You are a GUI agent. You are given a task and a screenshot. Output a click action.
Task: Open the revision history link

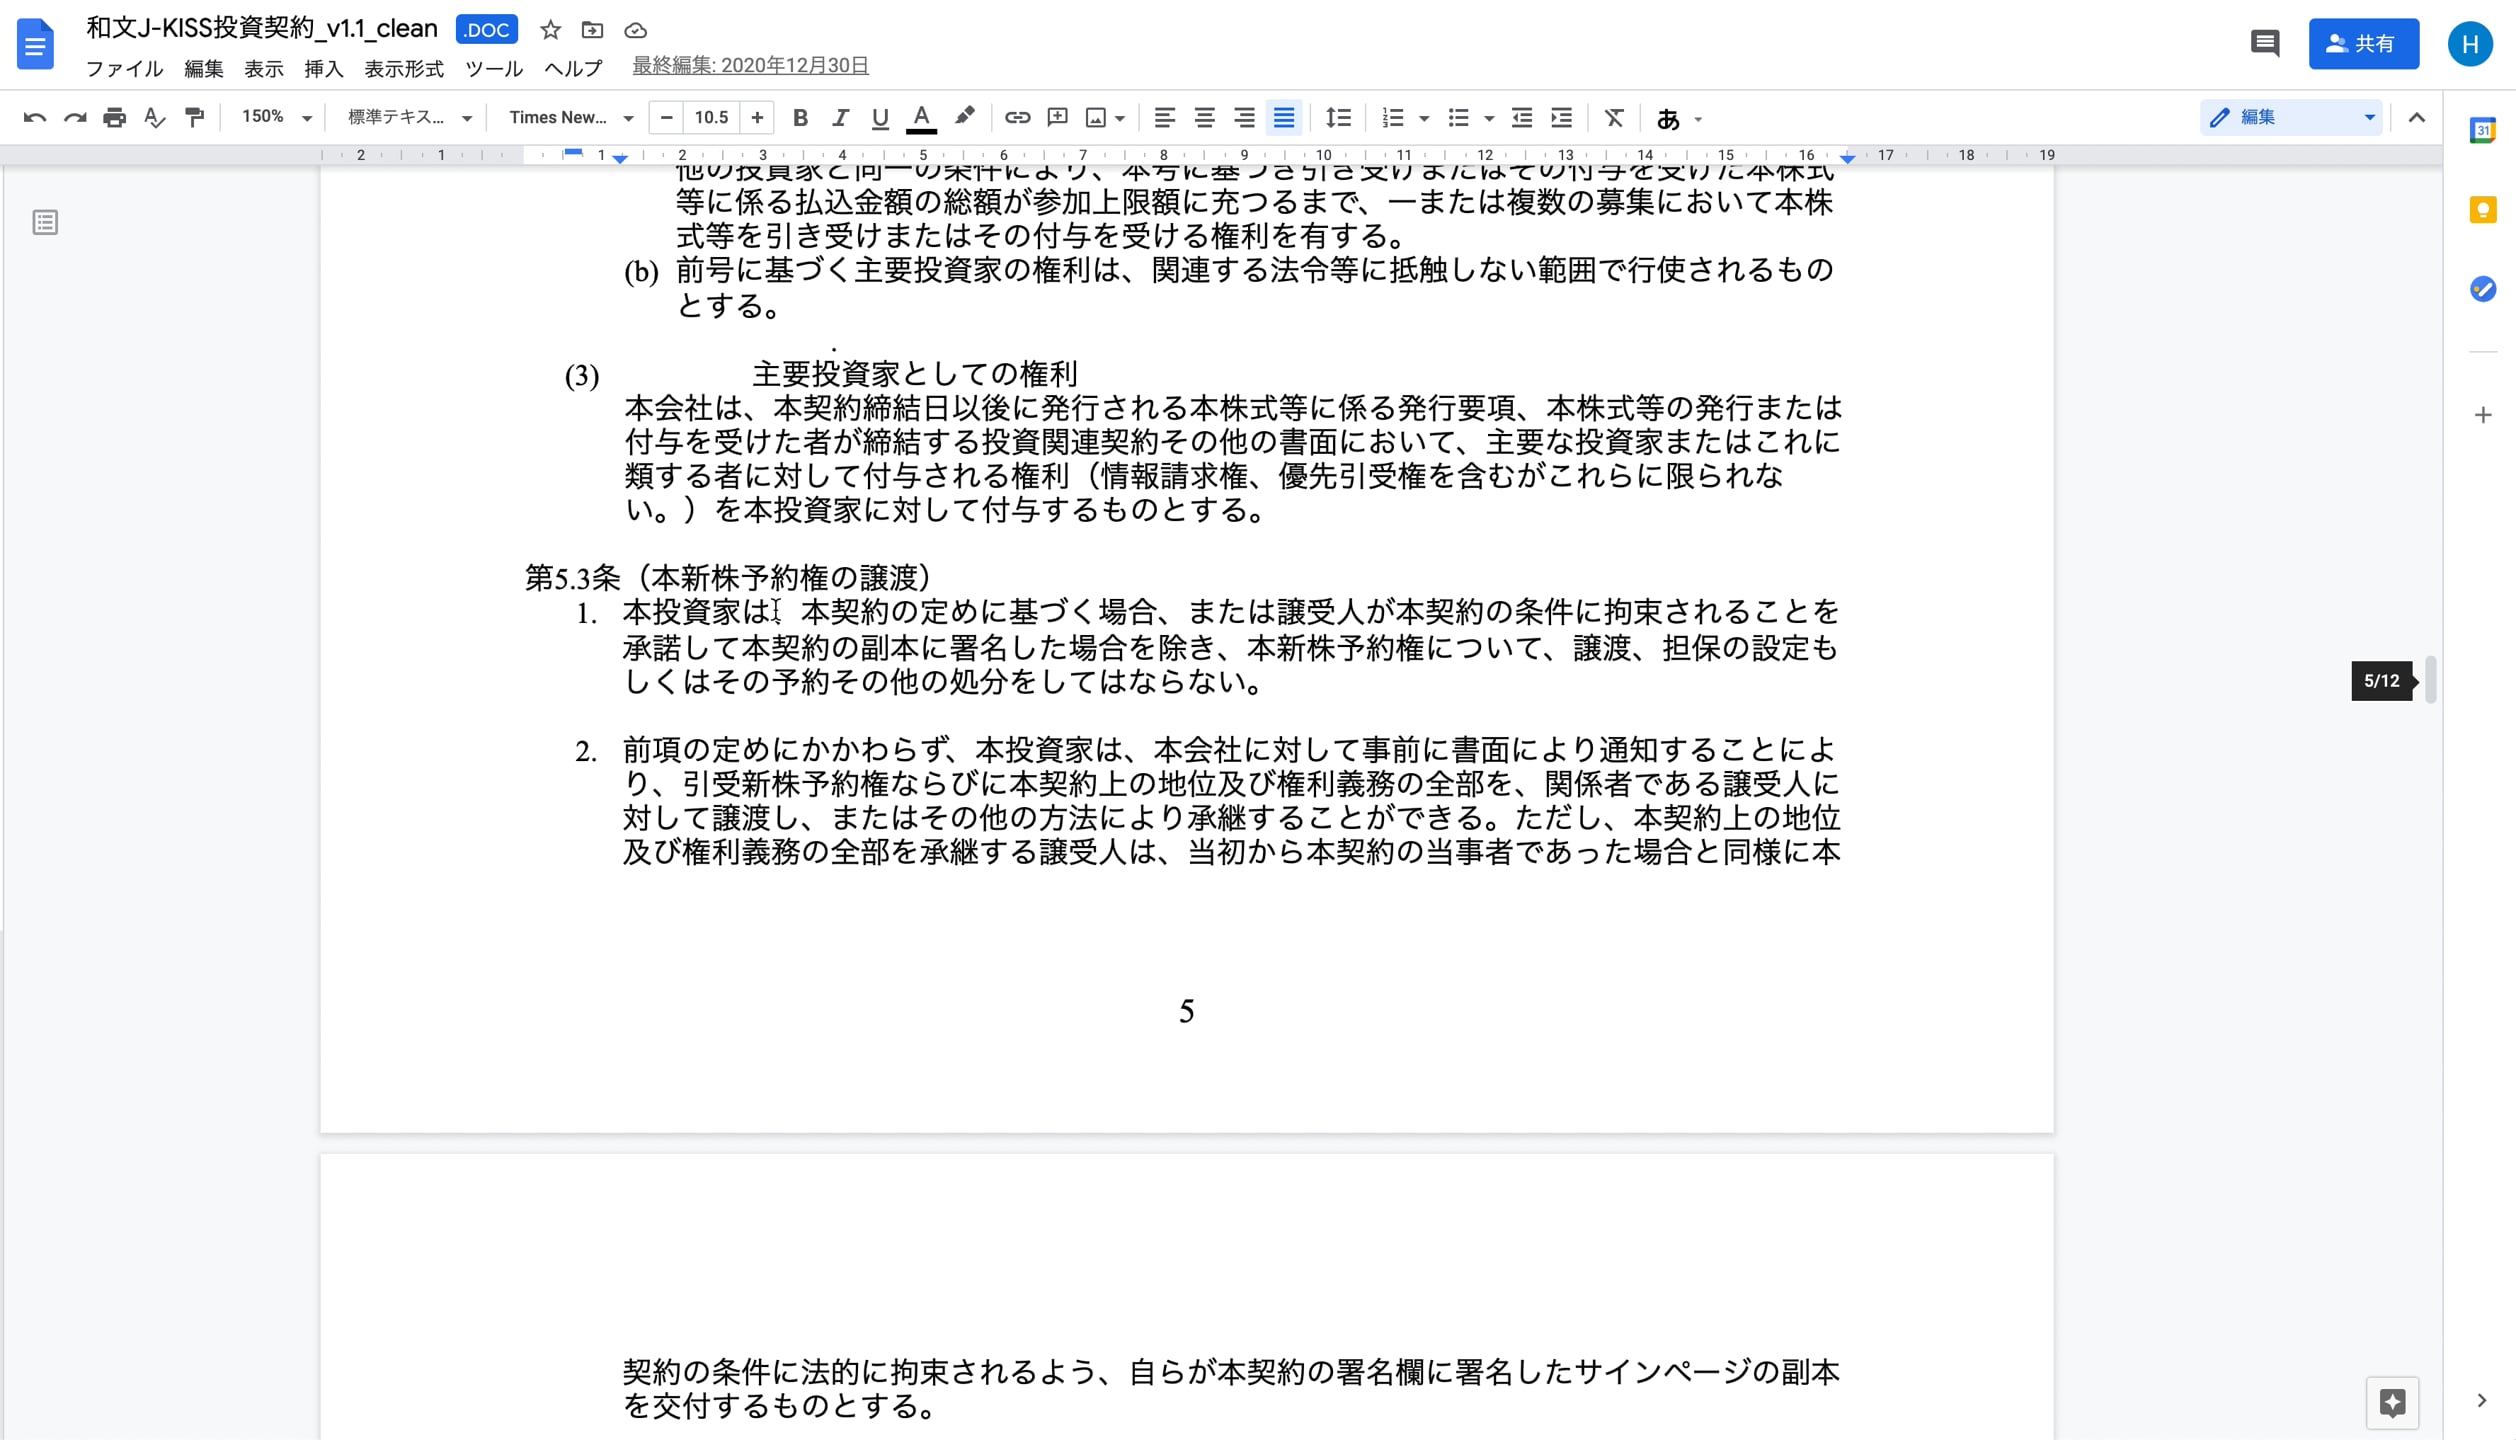tap(749, 65)
